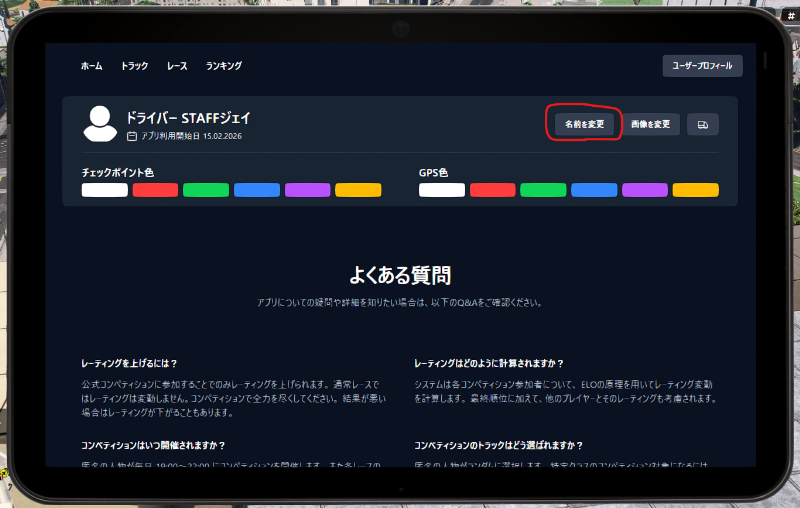The image size is (800, 508).
Task: Select yellow checkpoint color swatch
Action: click(x=358, y=190)
